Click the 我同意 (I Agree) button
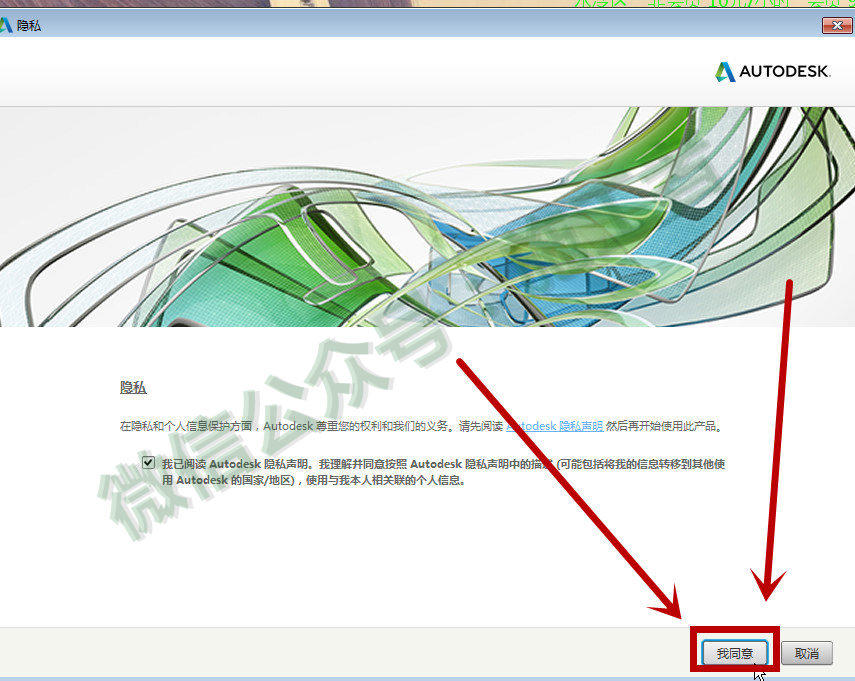The width and height of the screenshot is (855, 681). tap(734, 653)
